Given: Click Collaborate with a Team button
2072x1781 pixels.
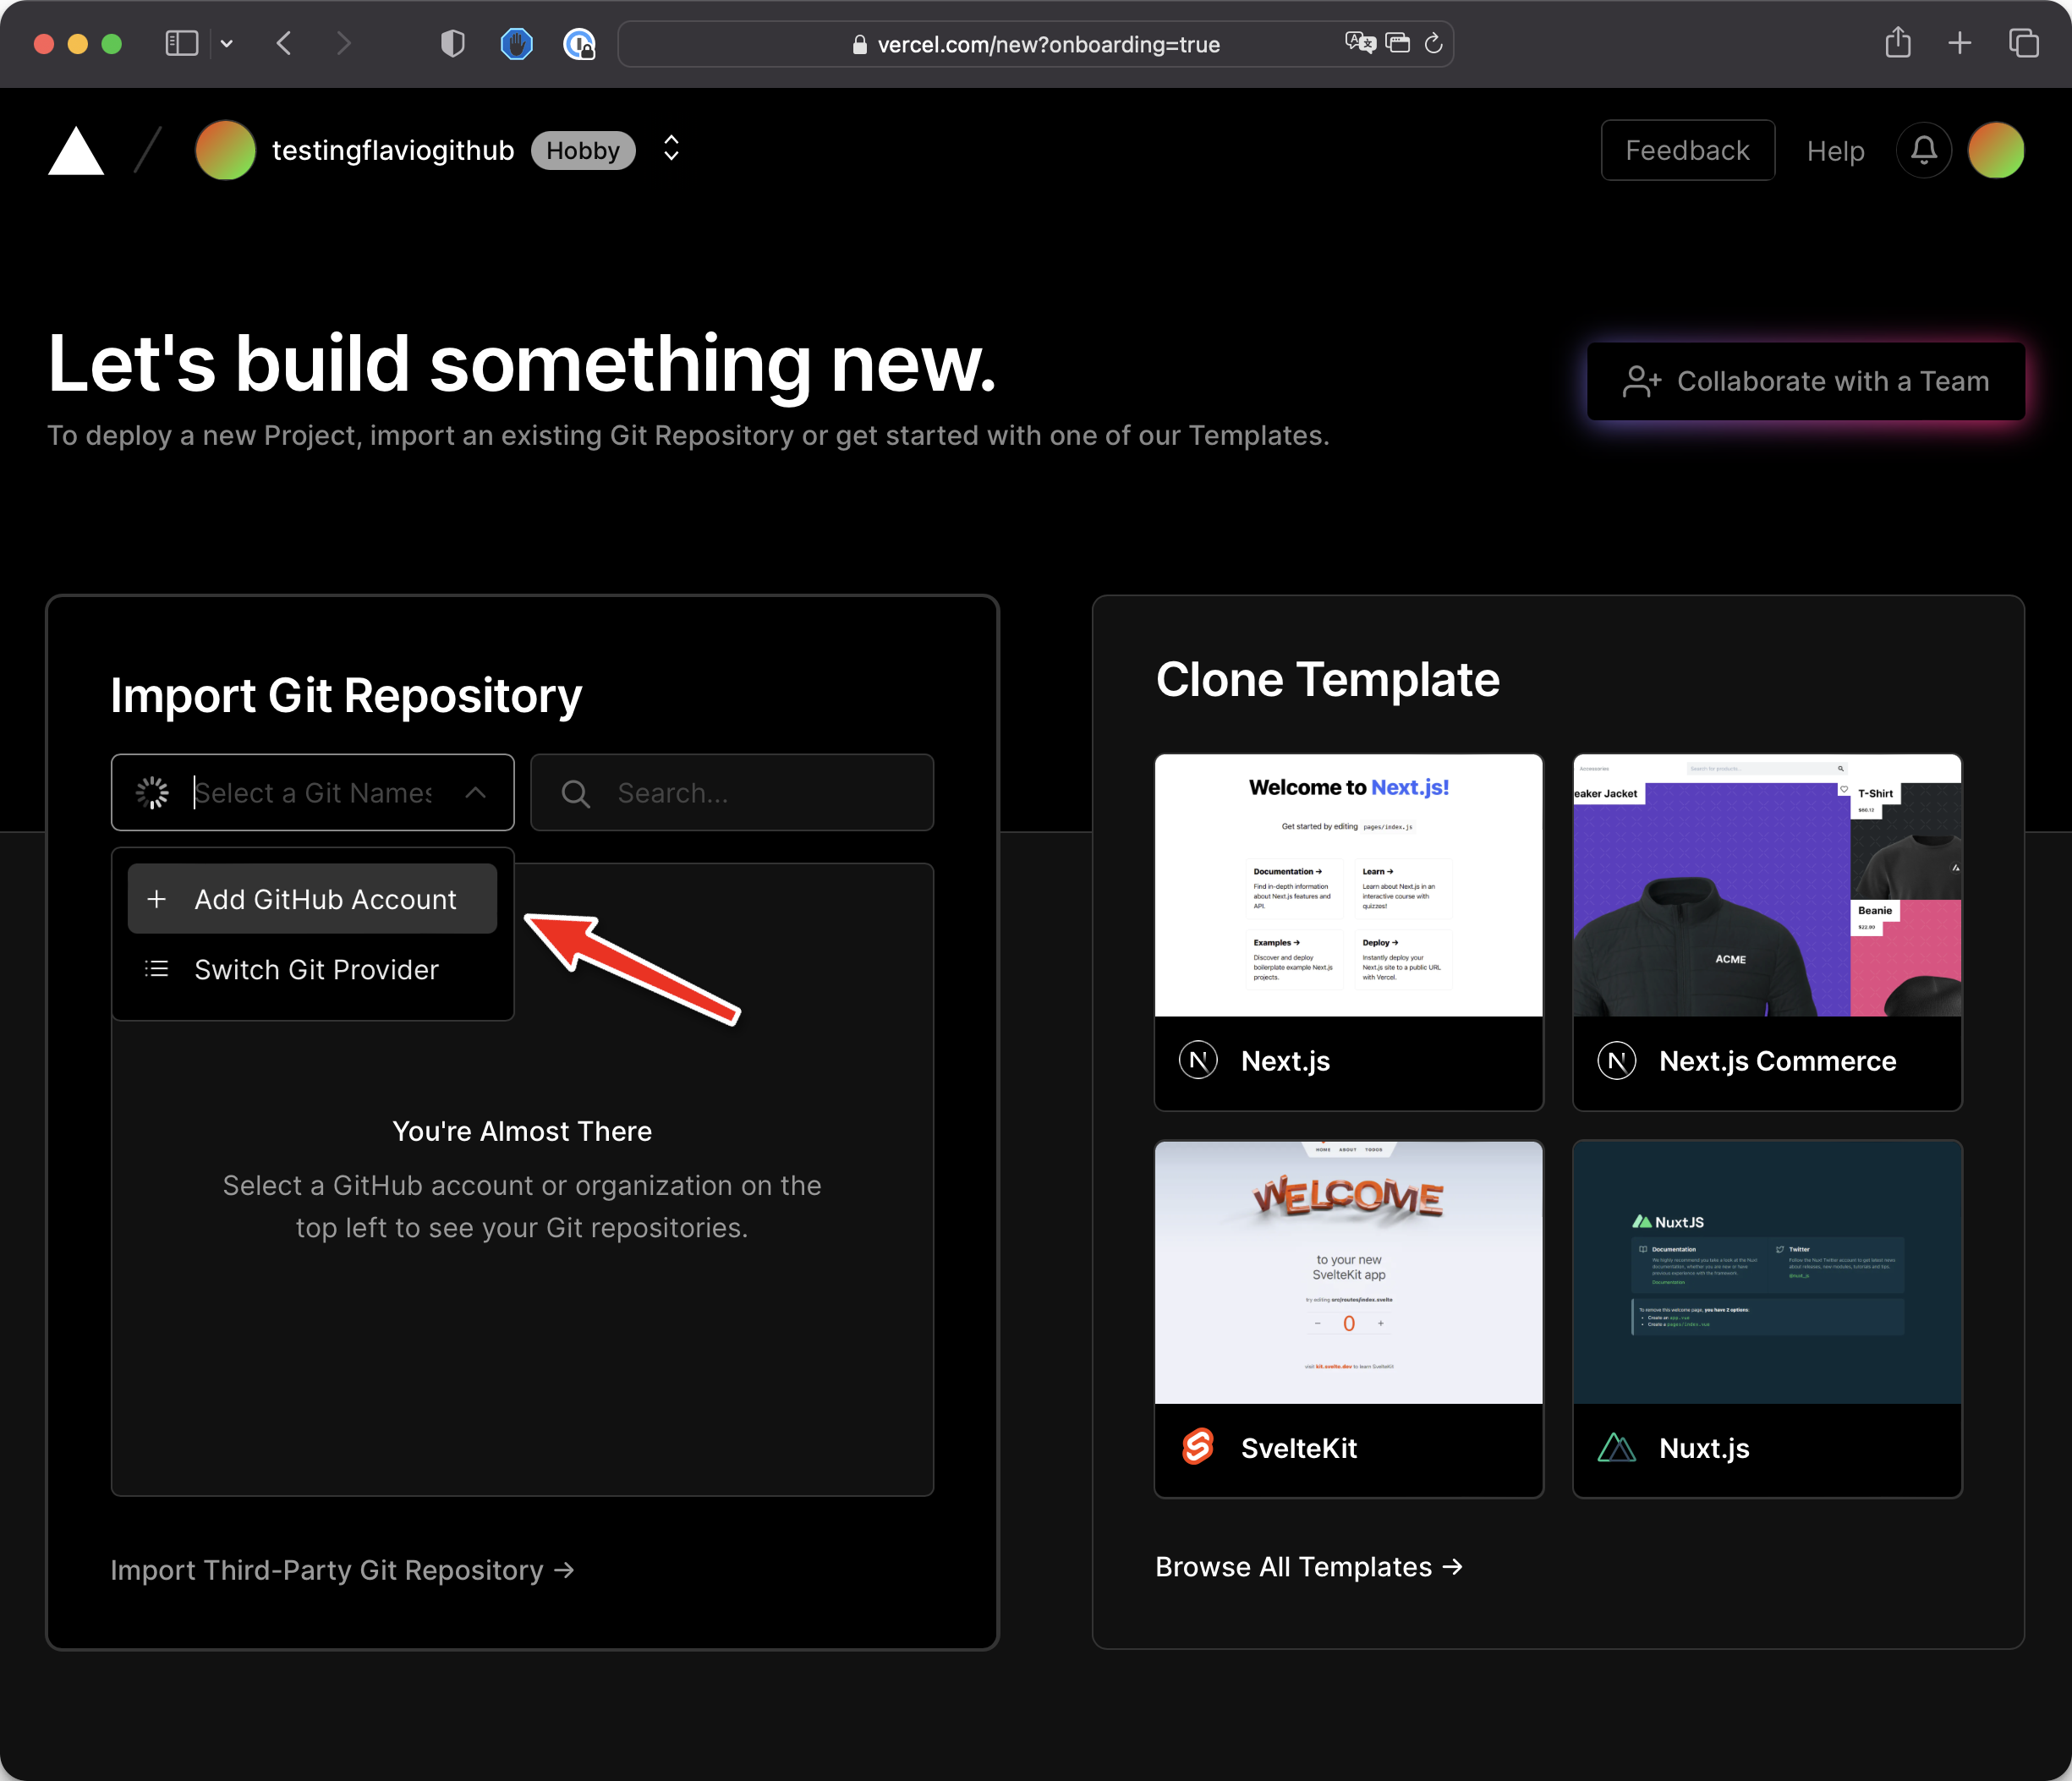Looking at the screenshot, I should 1805,381.
